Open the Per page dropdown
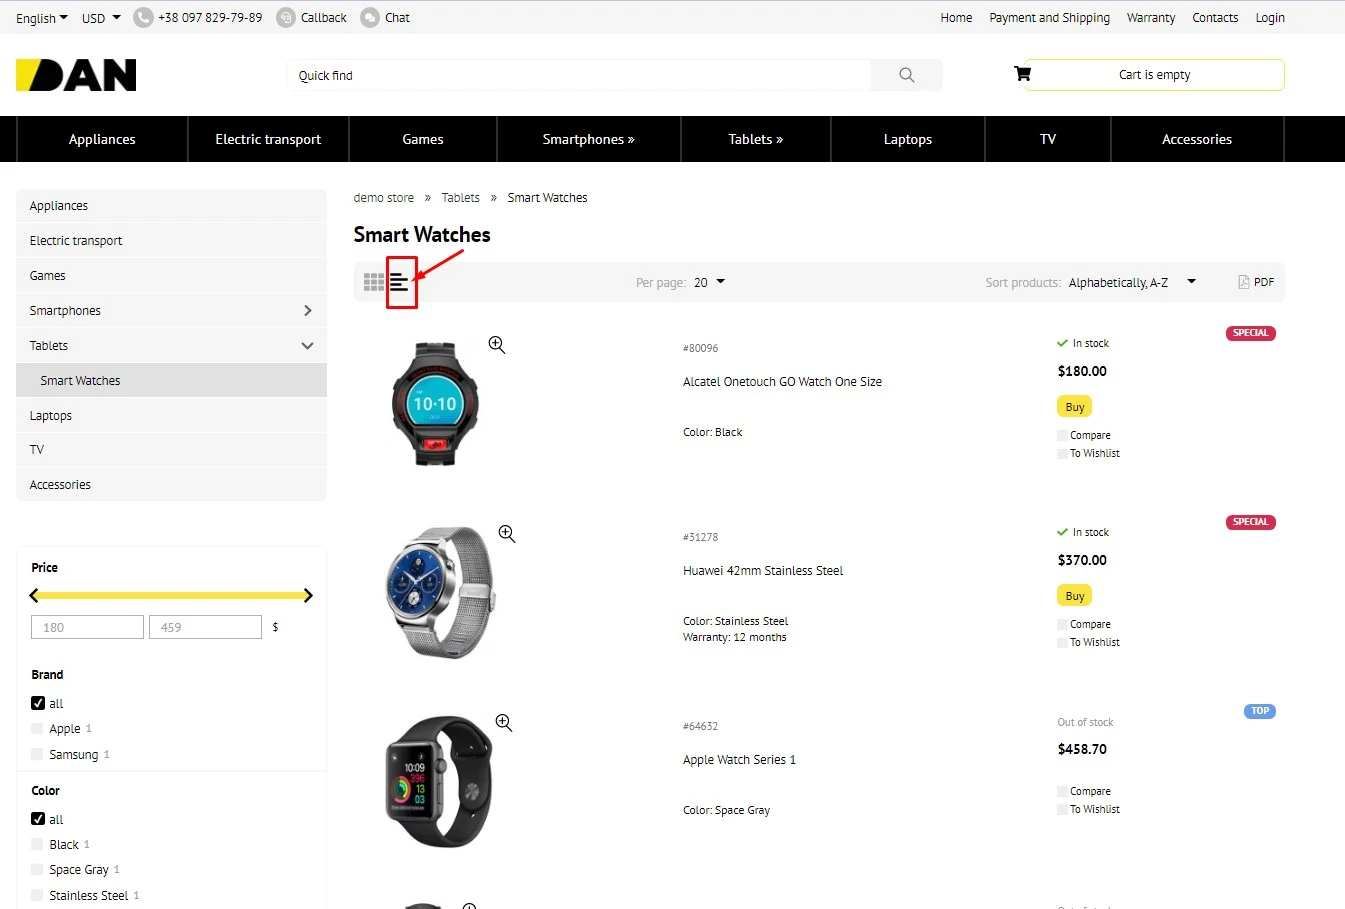This screenshot has width=1345, height=909. pyautogui.click(x=707, y=282)
